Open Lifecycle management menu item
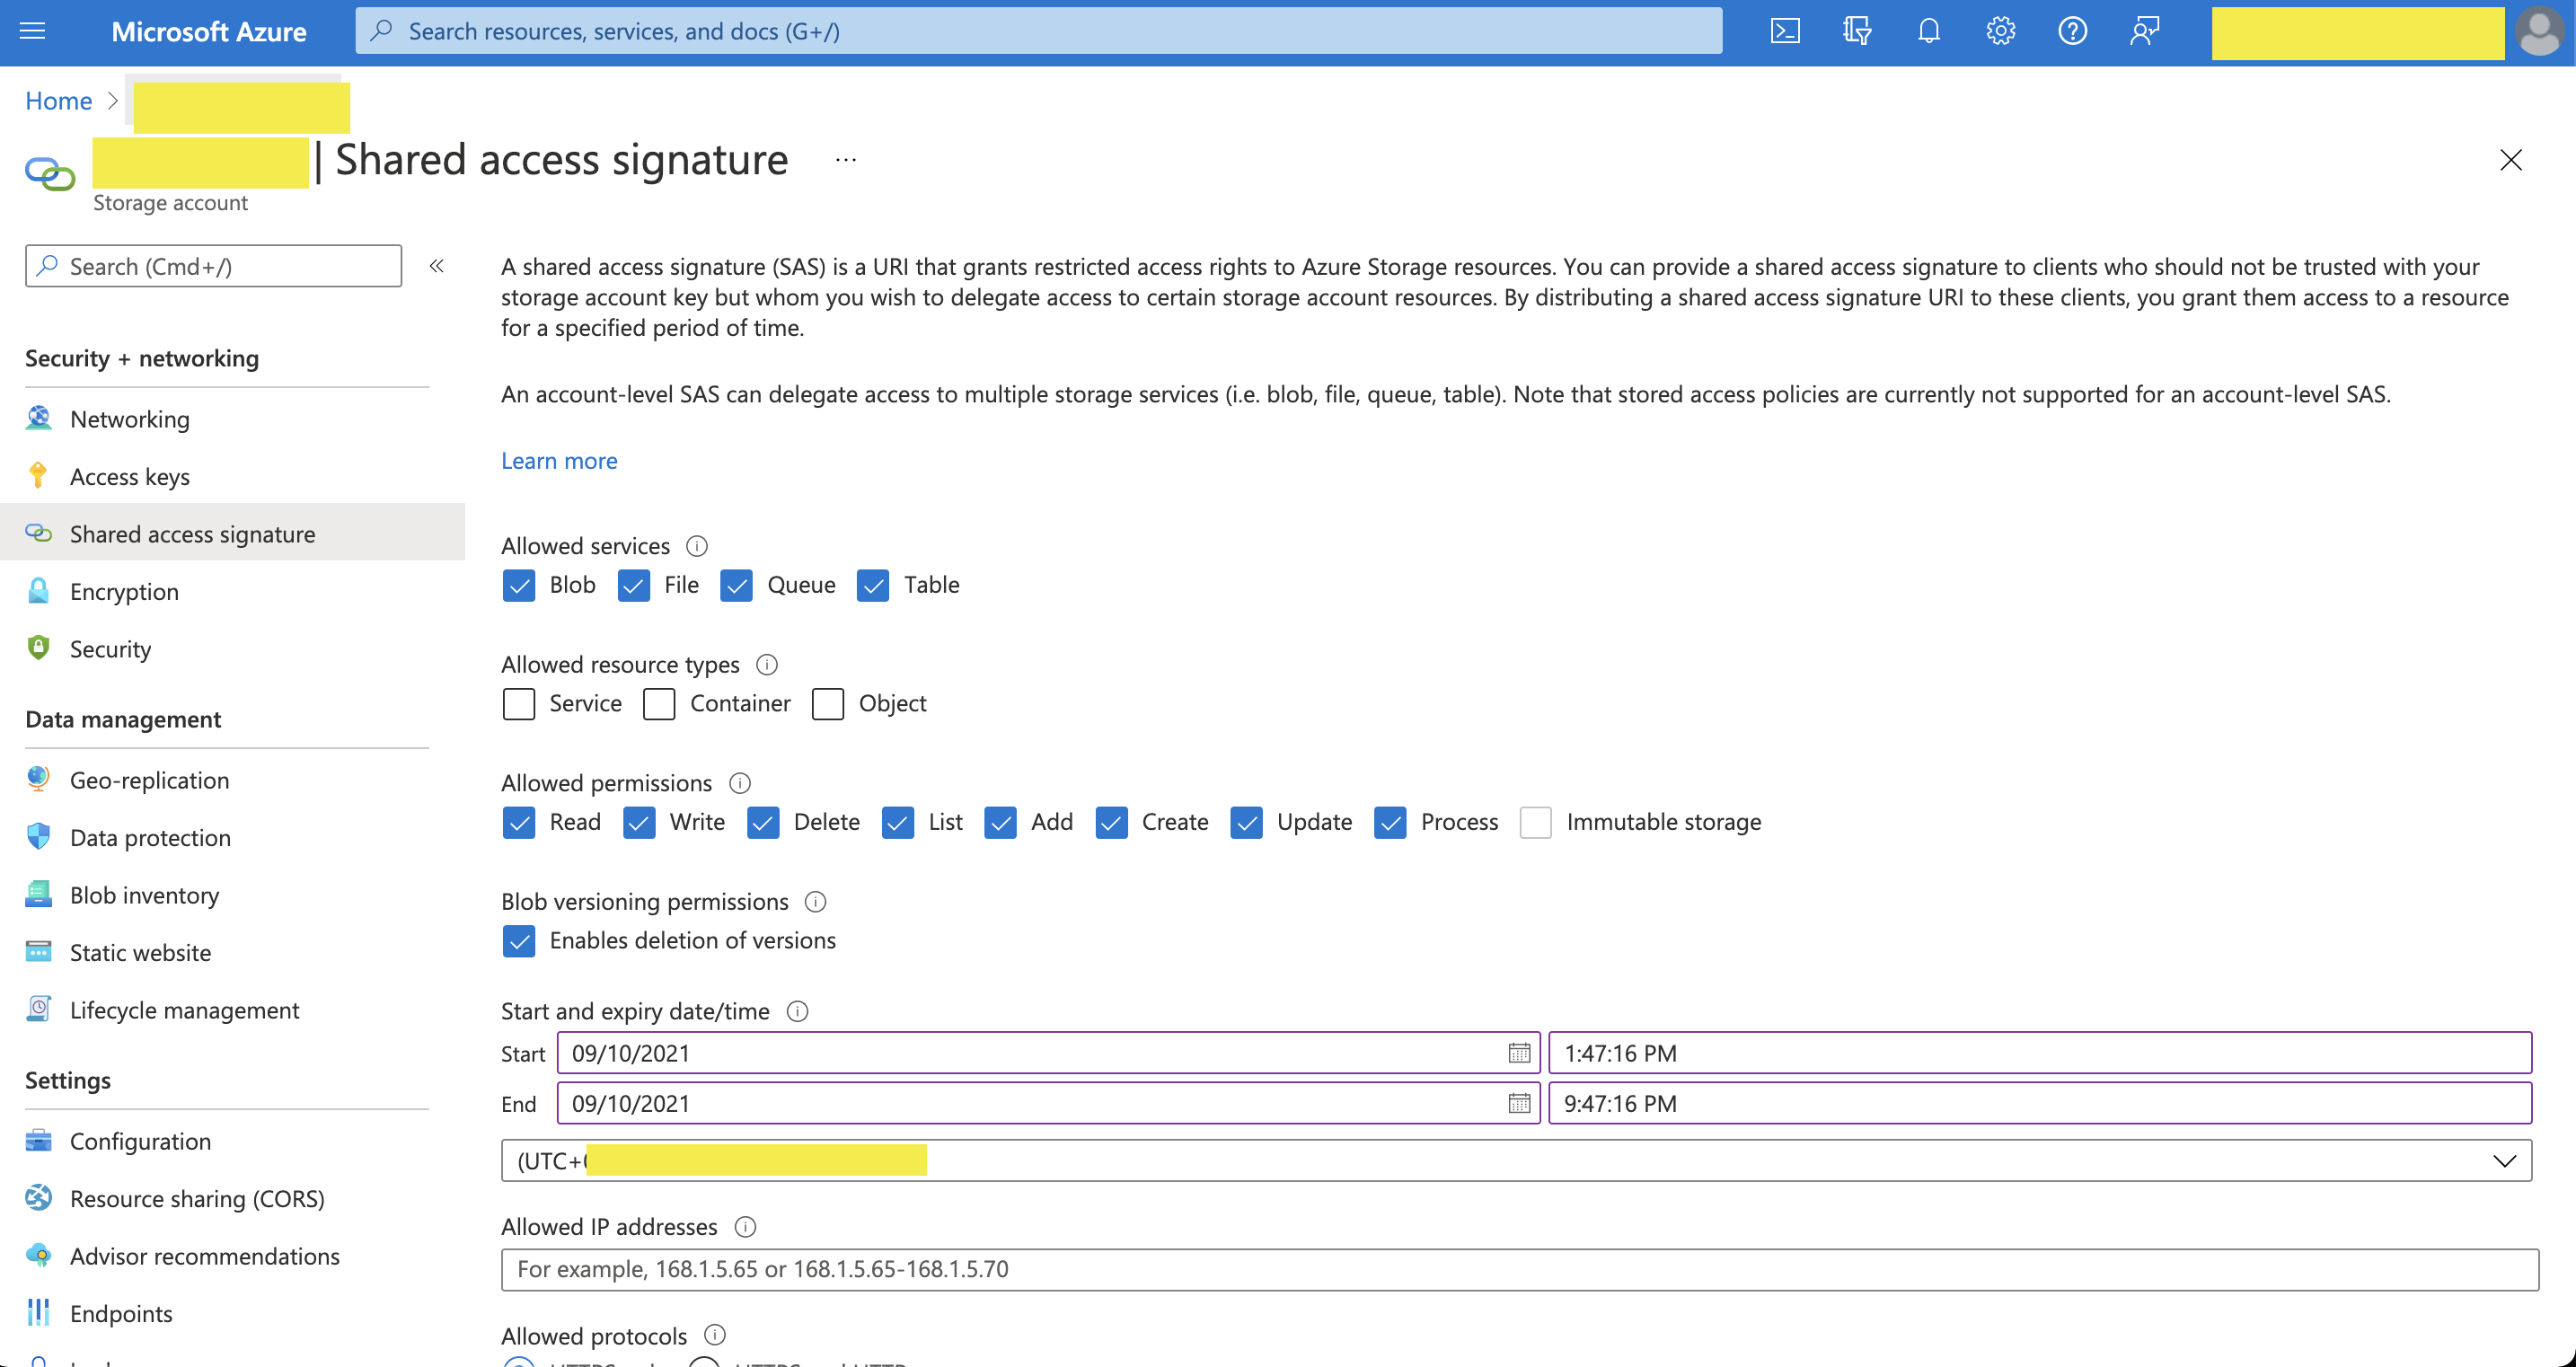The width and height of the screenshot is (2576, 1367). point(185,1010)
